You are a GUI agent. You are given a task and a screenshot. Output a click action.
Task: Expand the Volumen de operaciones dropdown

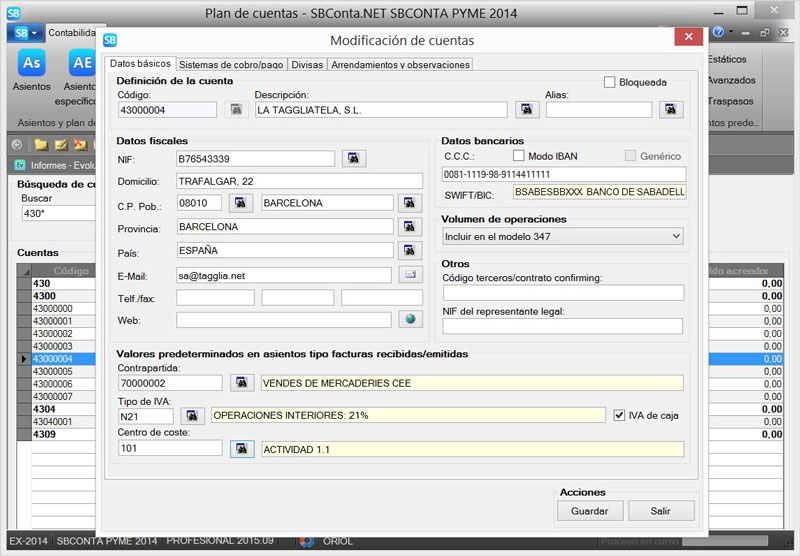pos(676,236)
